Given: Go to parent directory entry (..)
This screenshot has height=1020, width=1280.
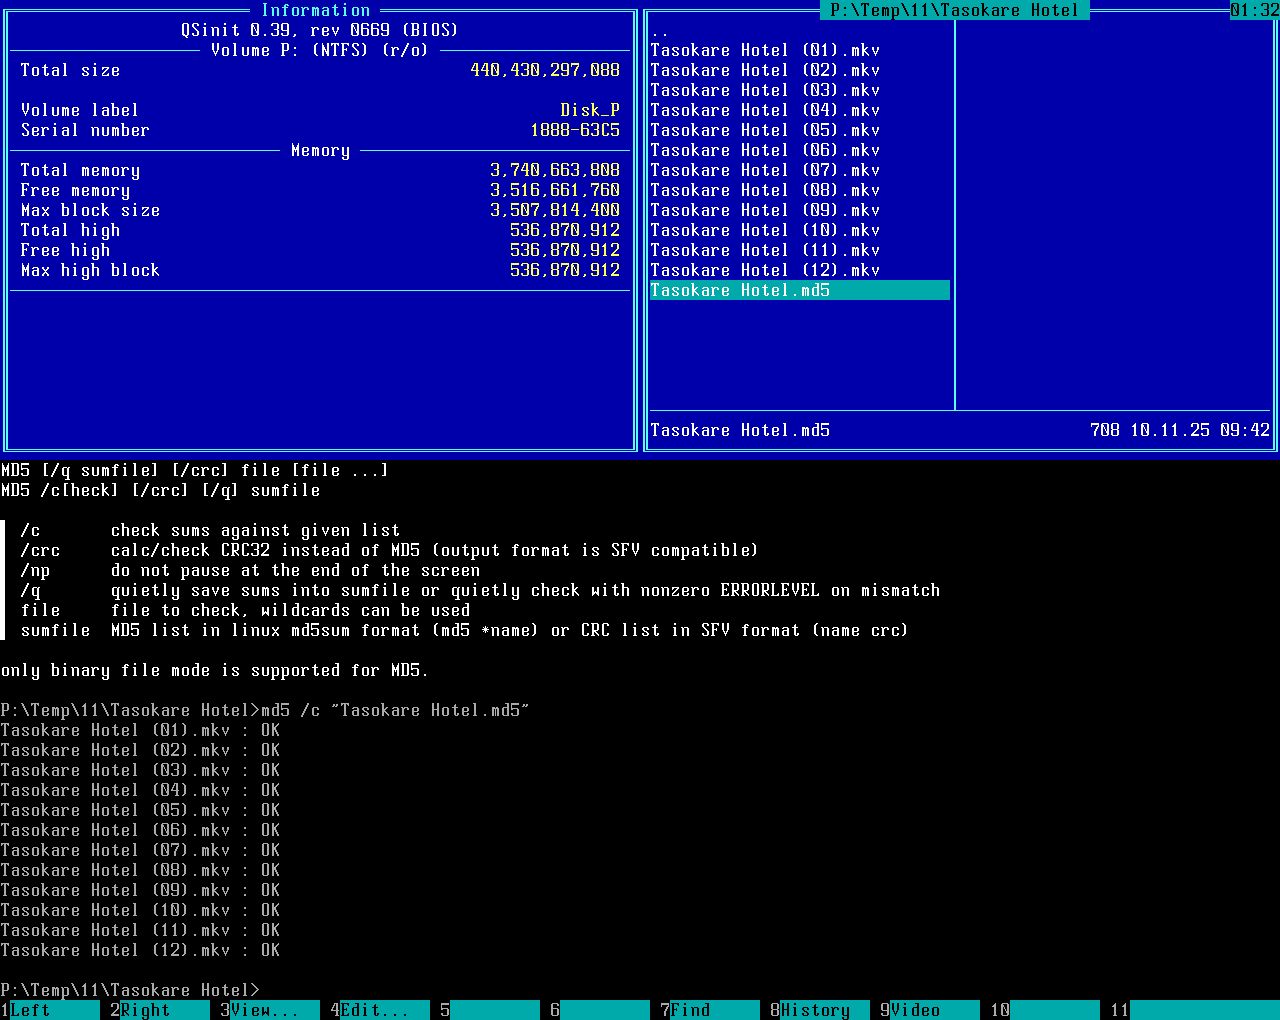Looking at the screenshot, I should pos(660,31).
